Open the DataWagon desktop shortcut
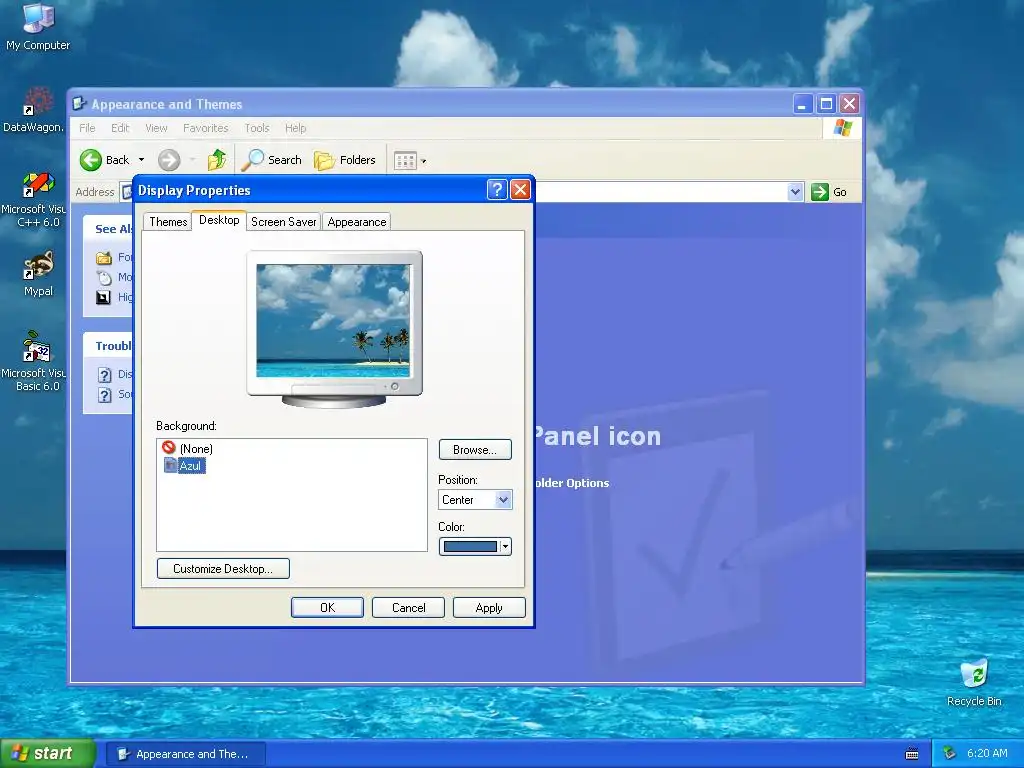The width and height of the screenshot is (1024, 768). 33,109
